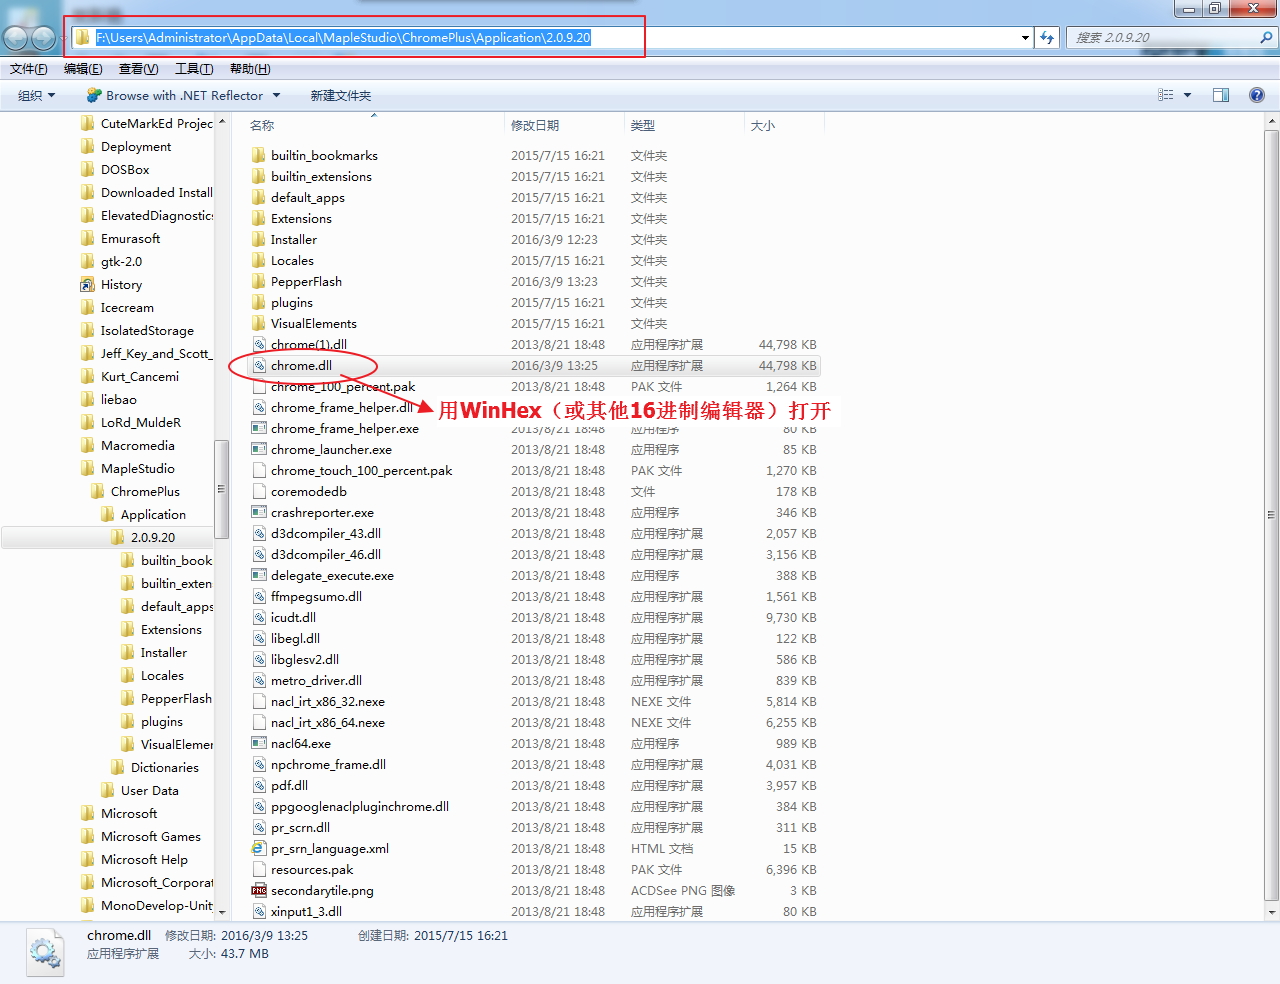The width and height of the screenshot is (1280, 984).
Task: Open the 工具(T) menu
Action: click(x=194, y=69)
